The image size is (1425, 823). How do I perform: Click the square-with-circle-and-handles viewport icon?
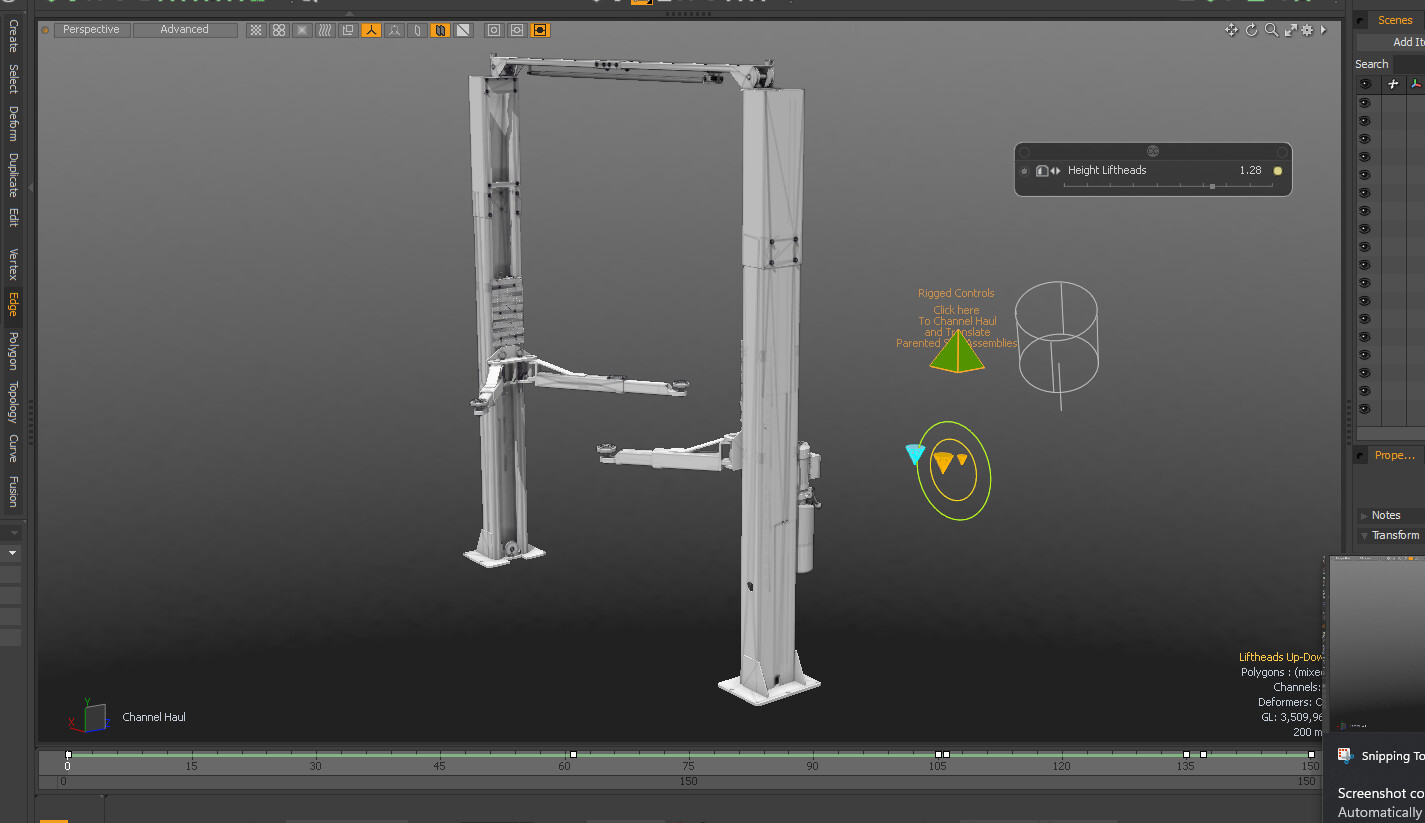[x=517, y=30]
